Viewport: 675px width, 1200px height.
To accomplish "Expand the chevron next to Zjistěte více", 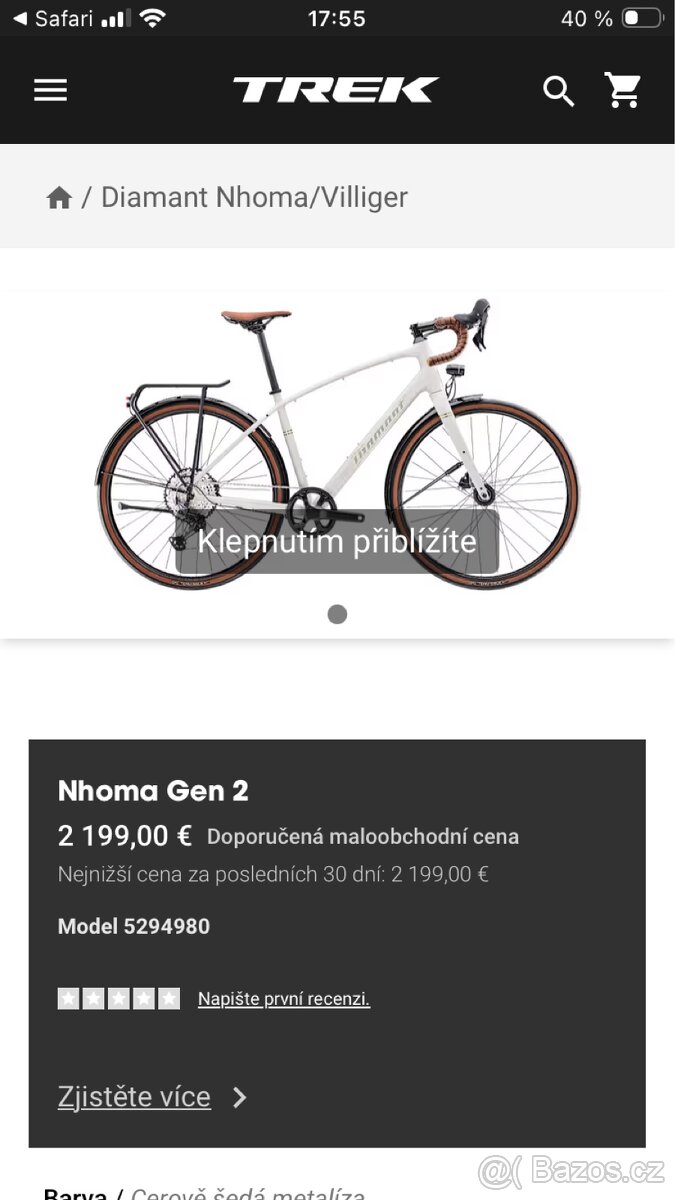I will click(240, 1098).
